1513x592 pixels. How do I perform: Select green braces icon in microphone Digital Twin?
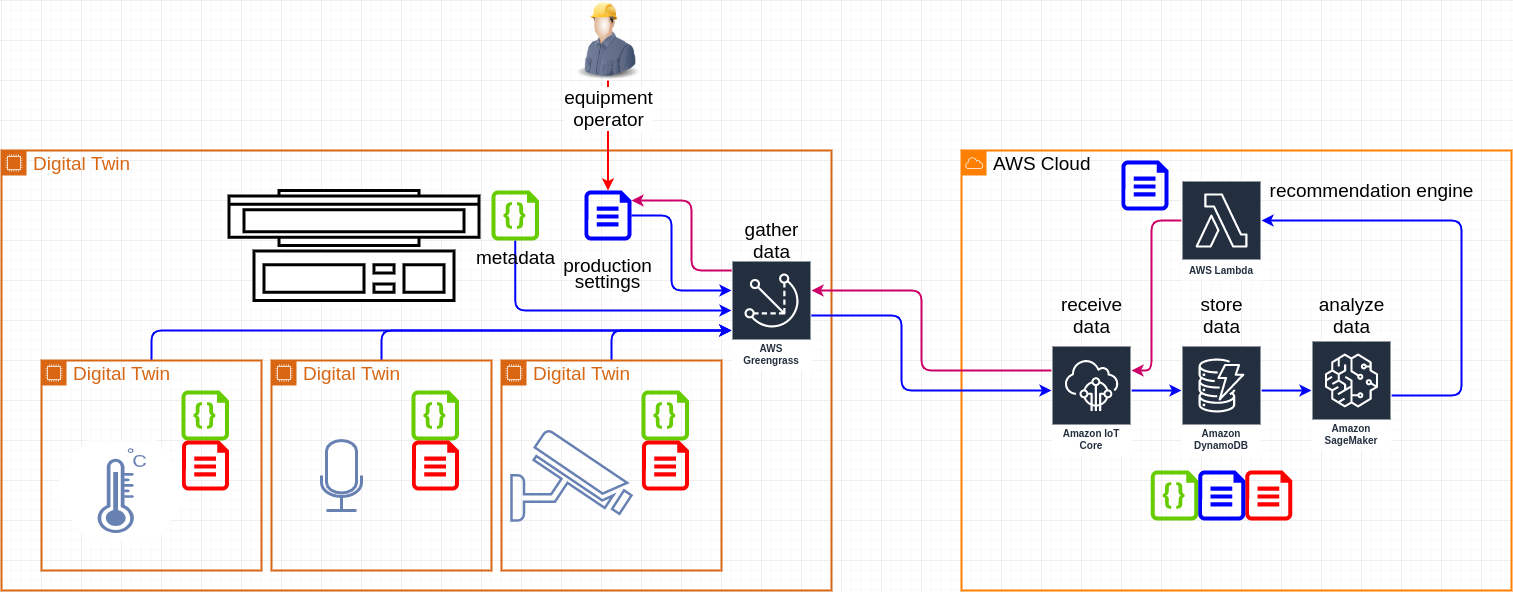click(435, 415)
